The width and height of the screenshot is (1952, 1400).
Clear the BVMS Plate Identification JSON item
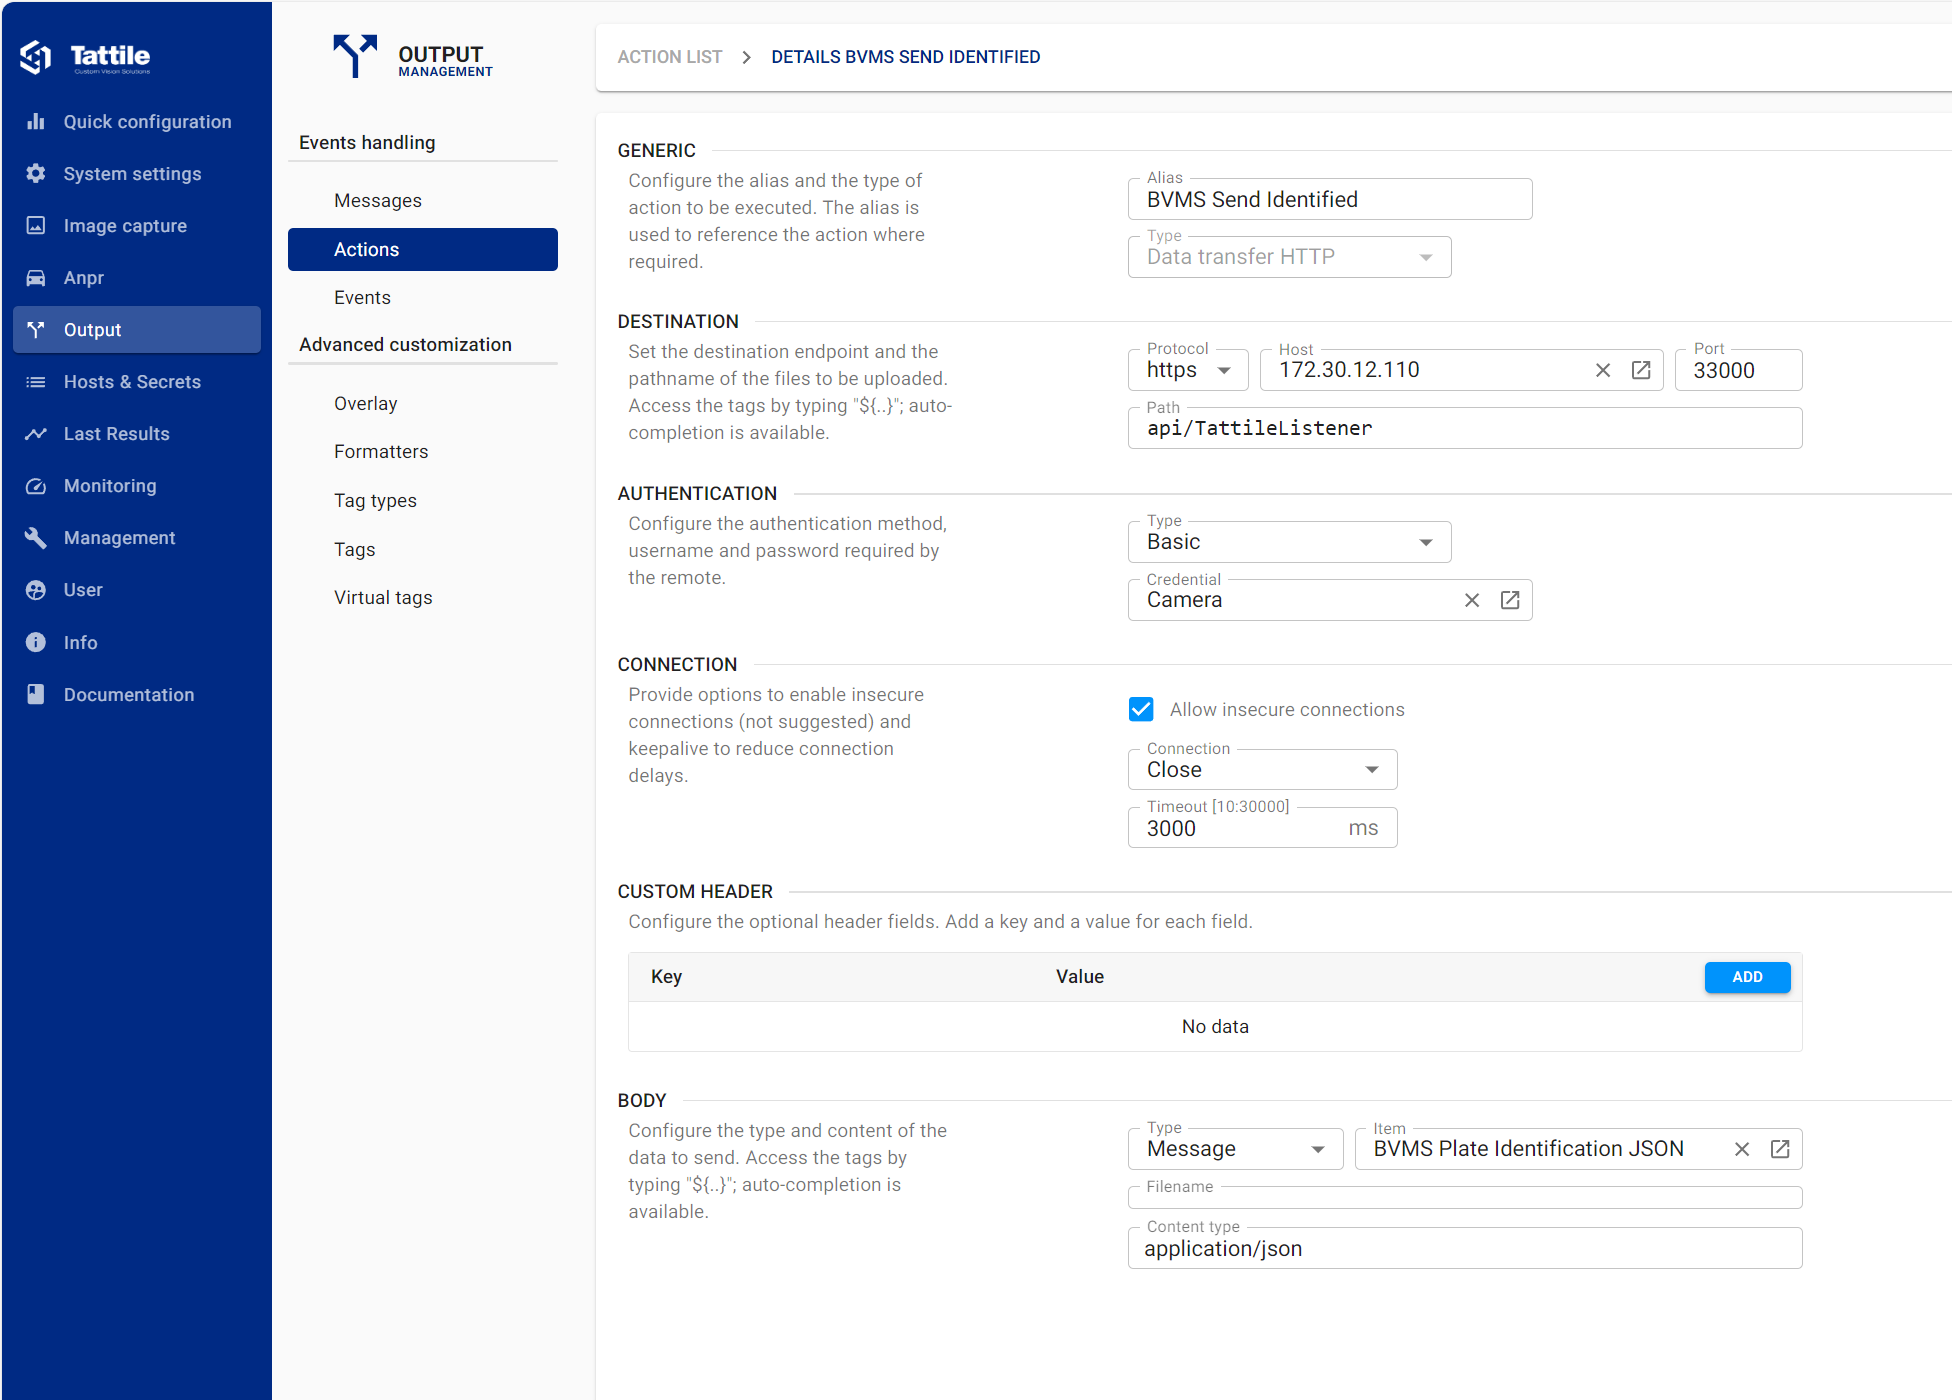(1742, 1149)
